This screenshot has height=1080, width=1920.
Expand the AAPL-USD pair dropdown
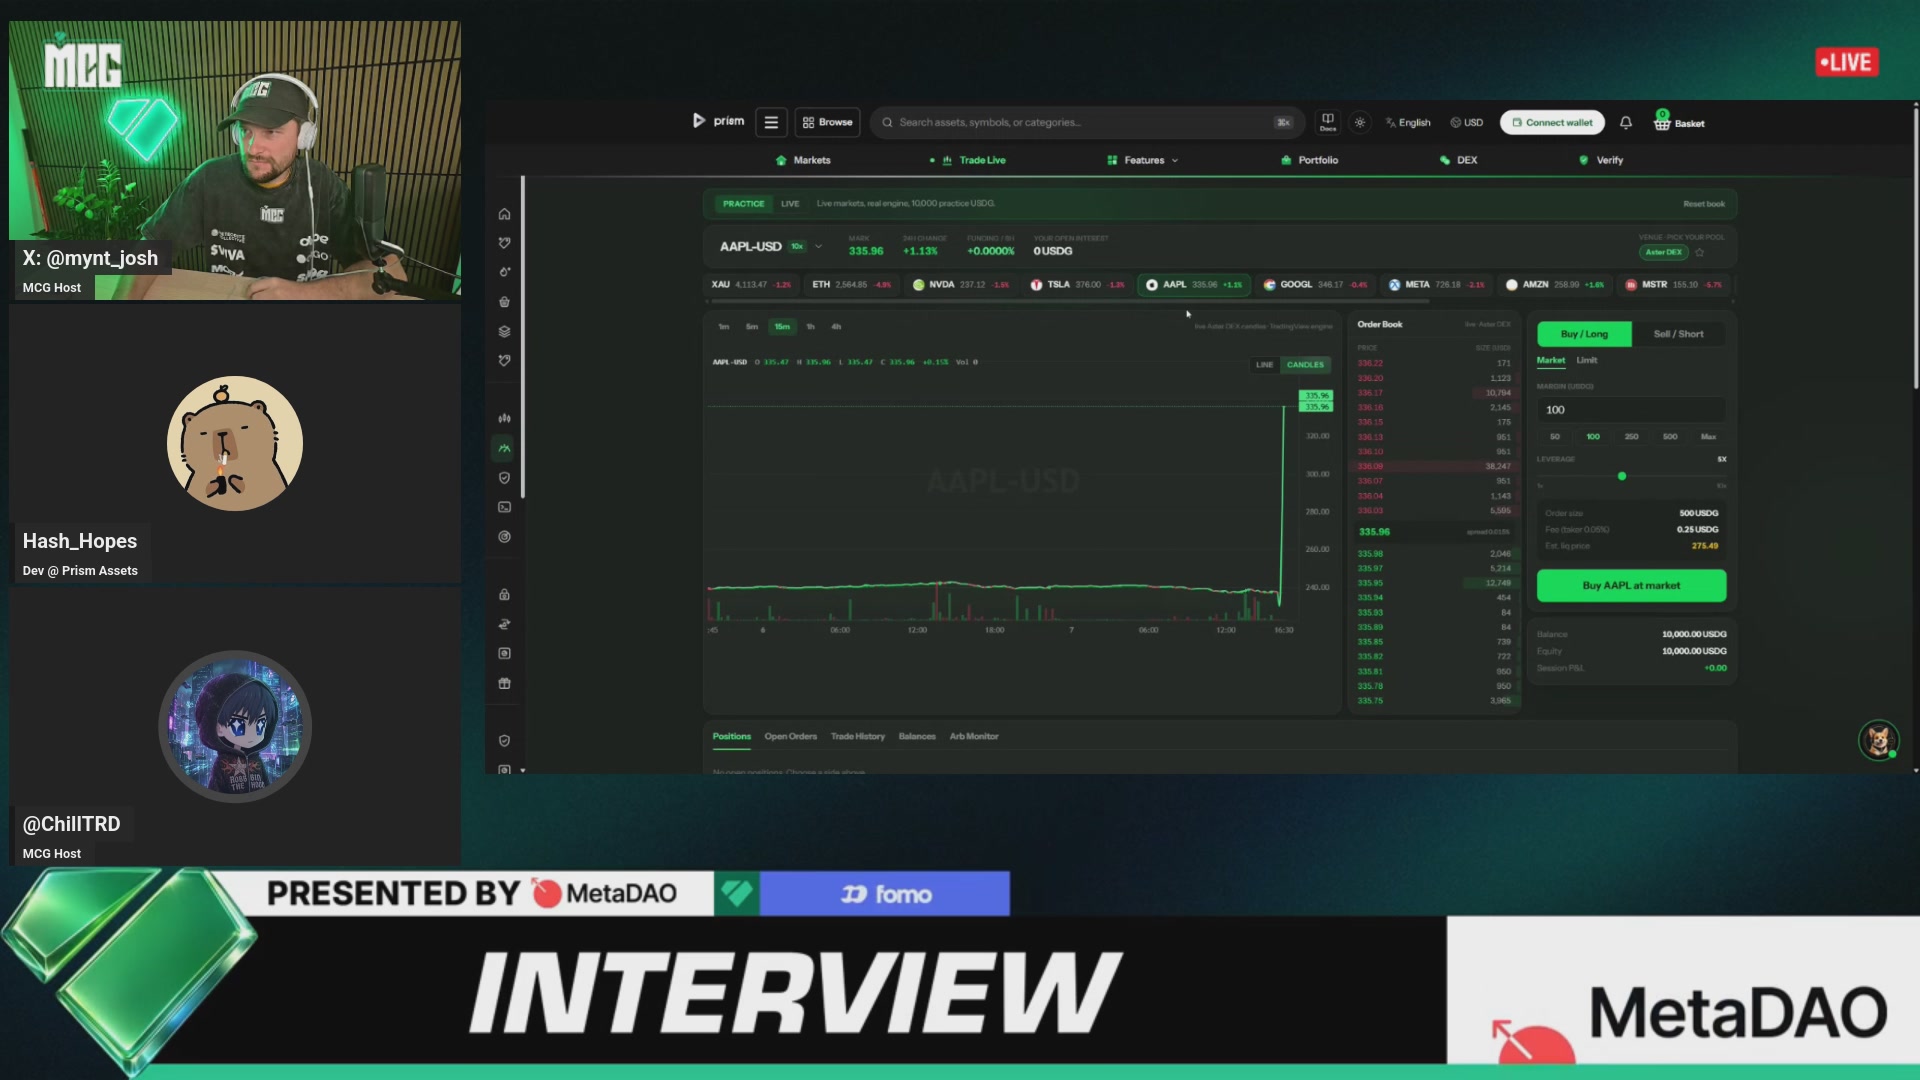tap(818, 247)
